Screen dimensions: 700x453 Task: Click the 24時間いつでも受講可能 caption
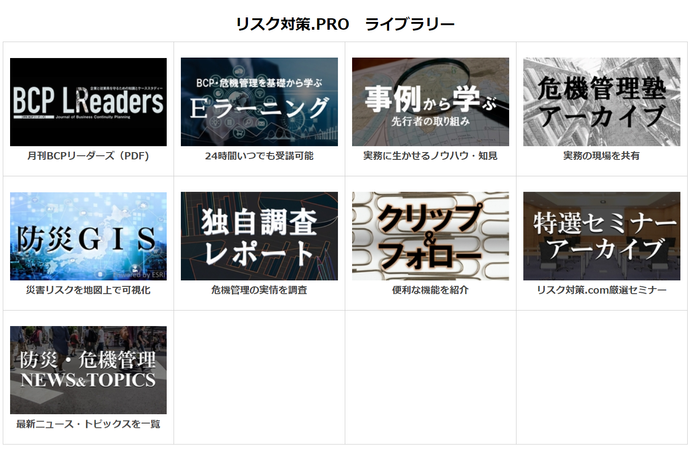259,156
